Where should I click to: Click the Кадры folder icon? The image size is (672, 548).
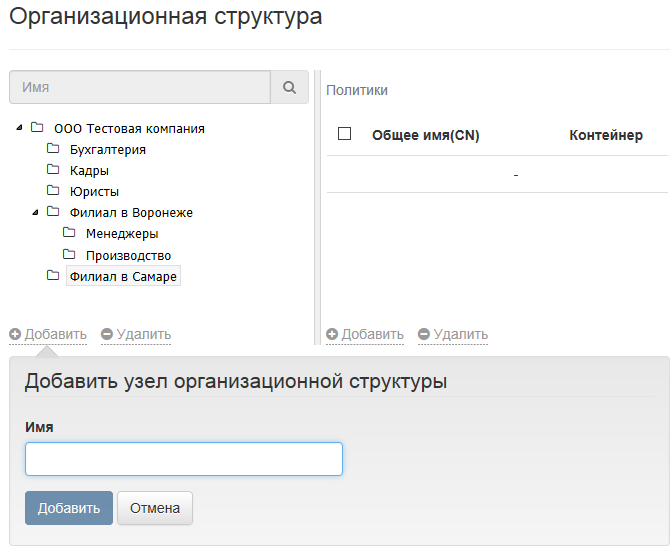tap(53, 170)
